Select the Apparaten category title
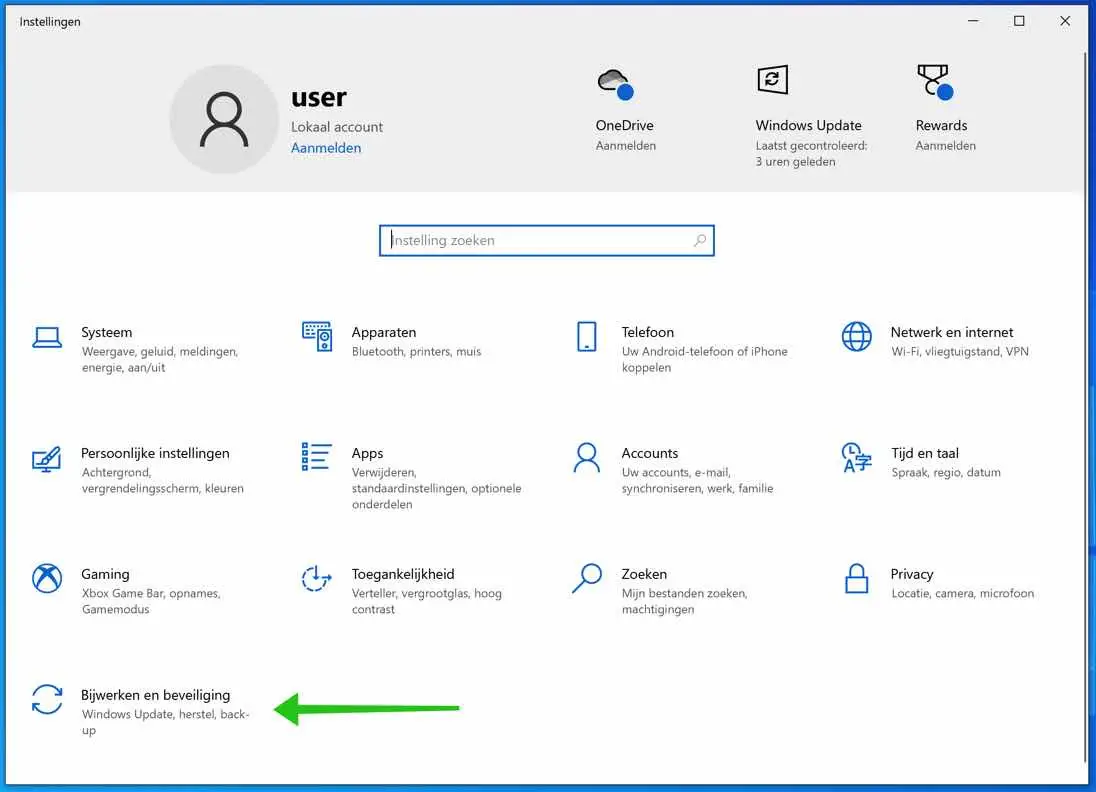The image size is (1096, 792). pos(384,332)
